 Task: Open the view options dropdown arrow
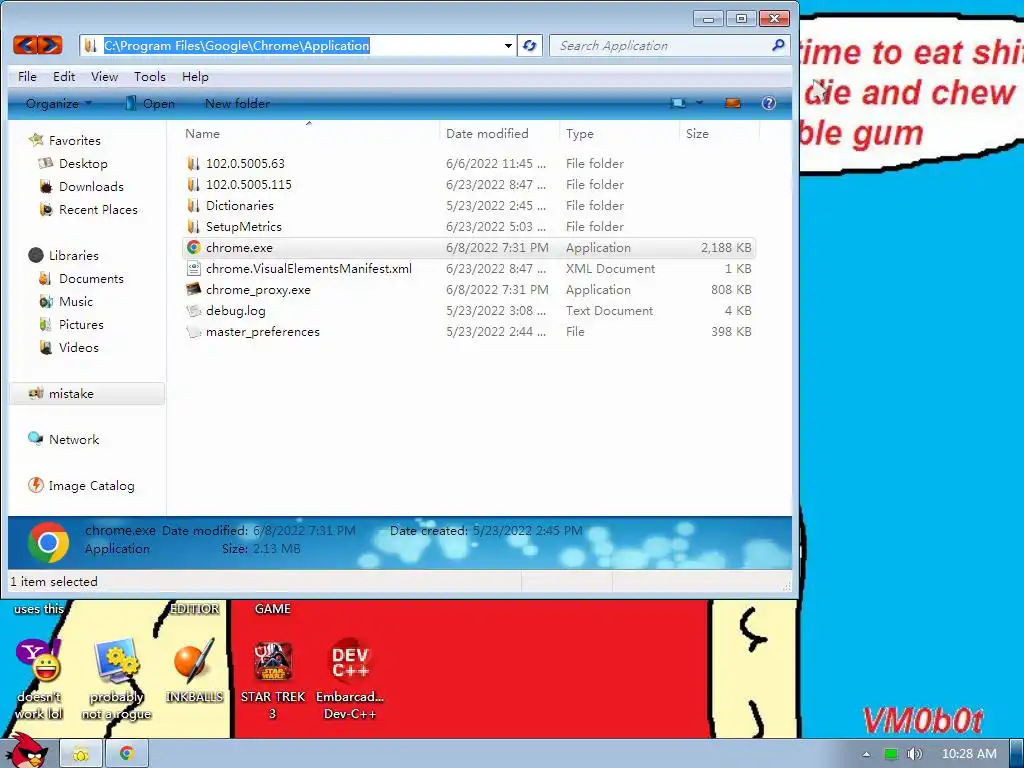(x=699, y=103)
